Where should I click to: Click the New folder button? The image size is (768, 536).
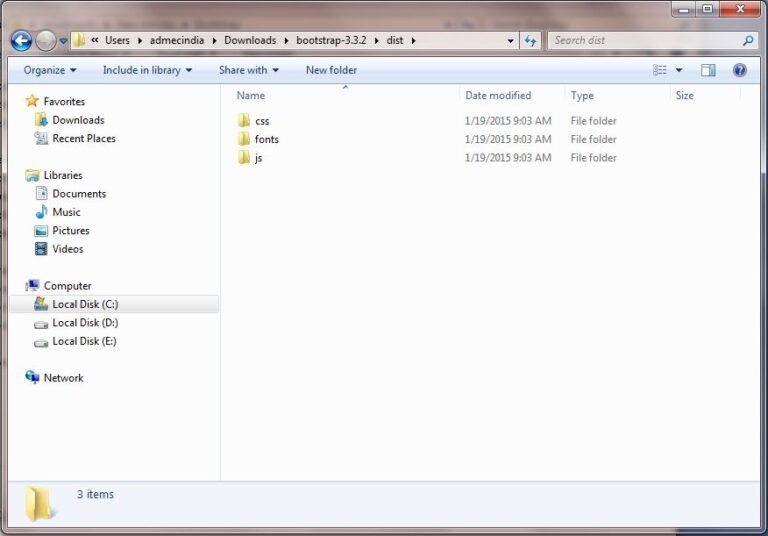coord(331,70)
